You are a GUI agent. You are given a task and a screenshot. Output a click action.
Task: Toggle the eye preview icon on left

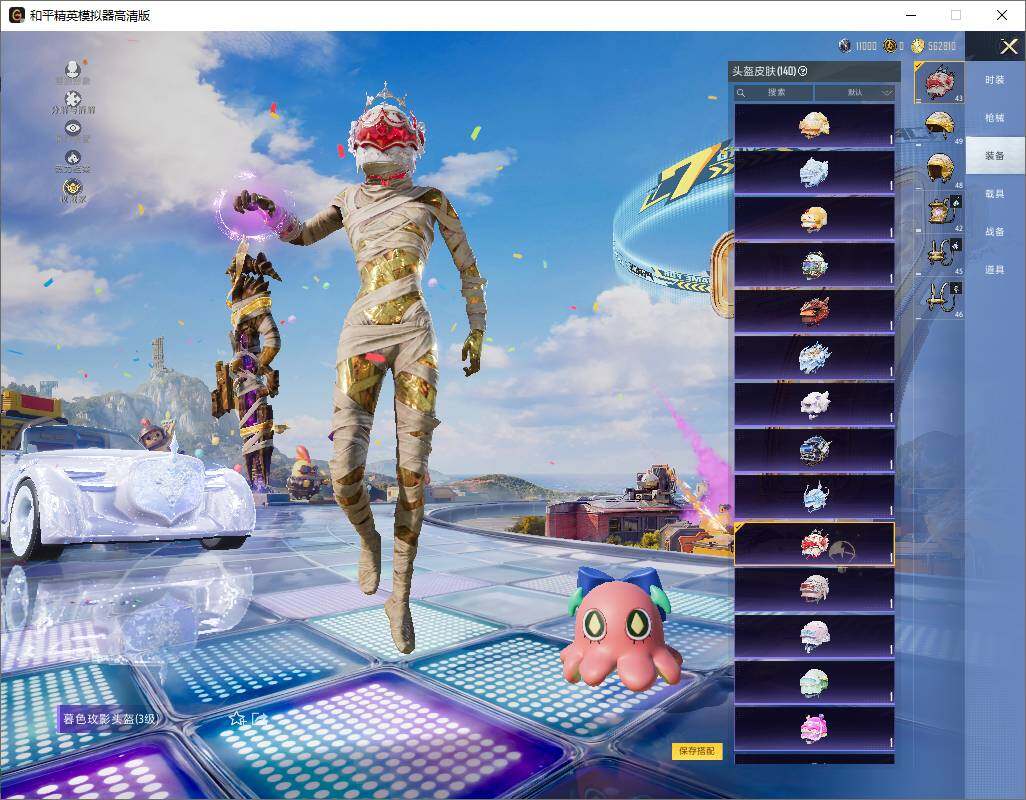pyautogui.click(x=73, y=128)
